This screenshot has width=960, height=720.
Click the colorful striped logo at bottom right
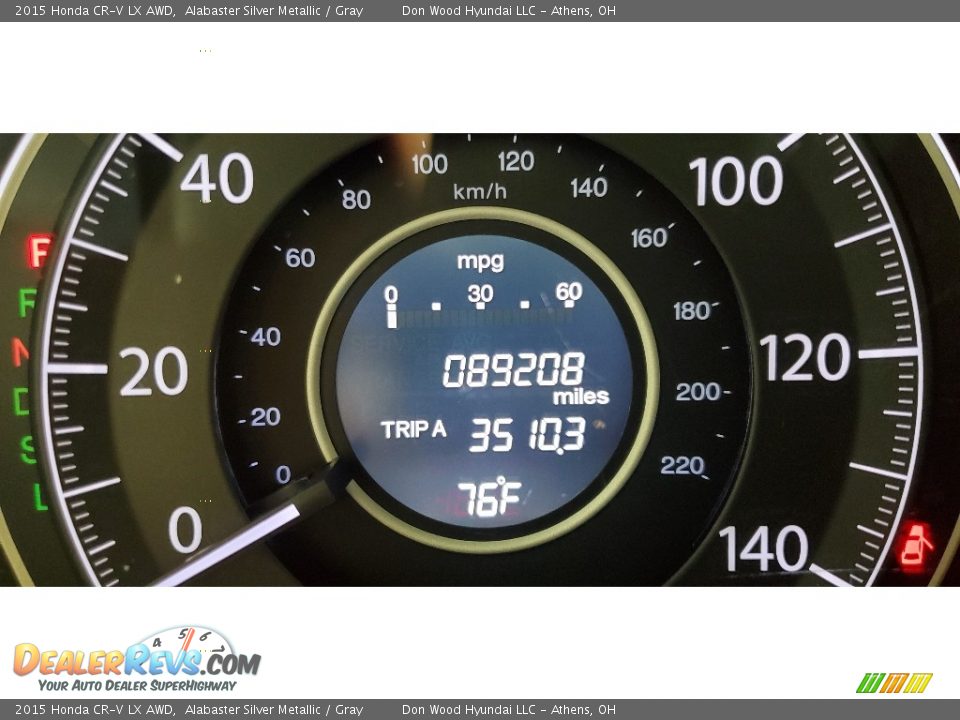[x=894, y=683]
